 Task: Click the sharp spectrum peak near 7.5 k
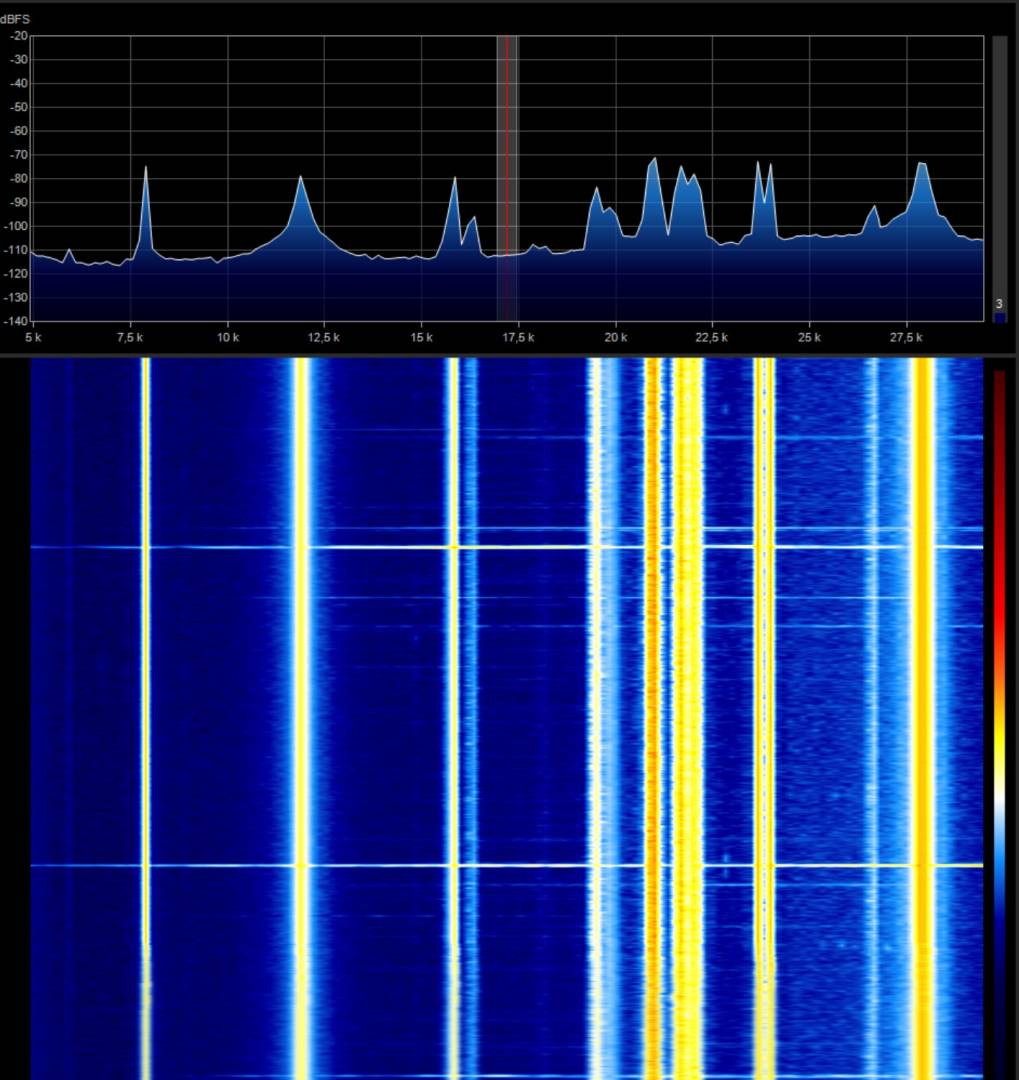coord(146,170)
